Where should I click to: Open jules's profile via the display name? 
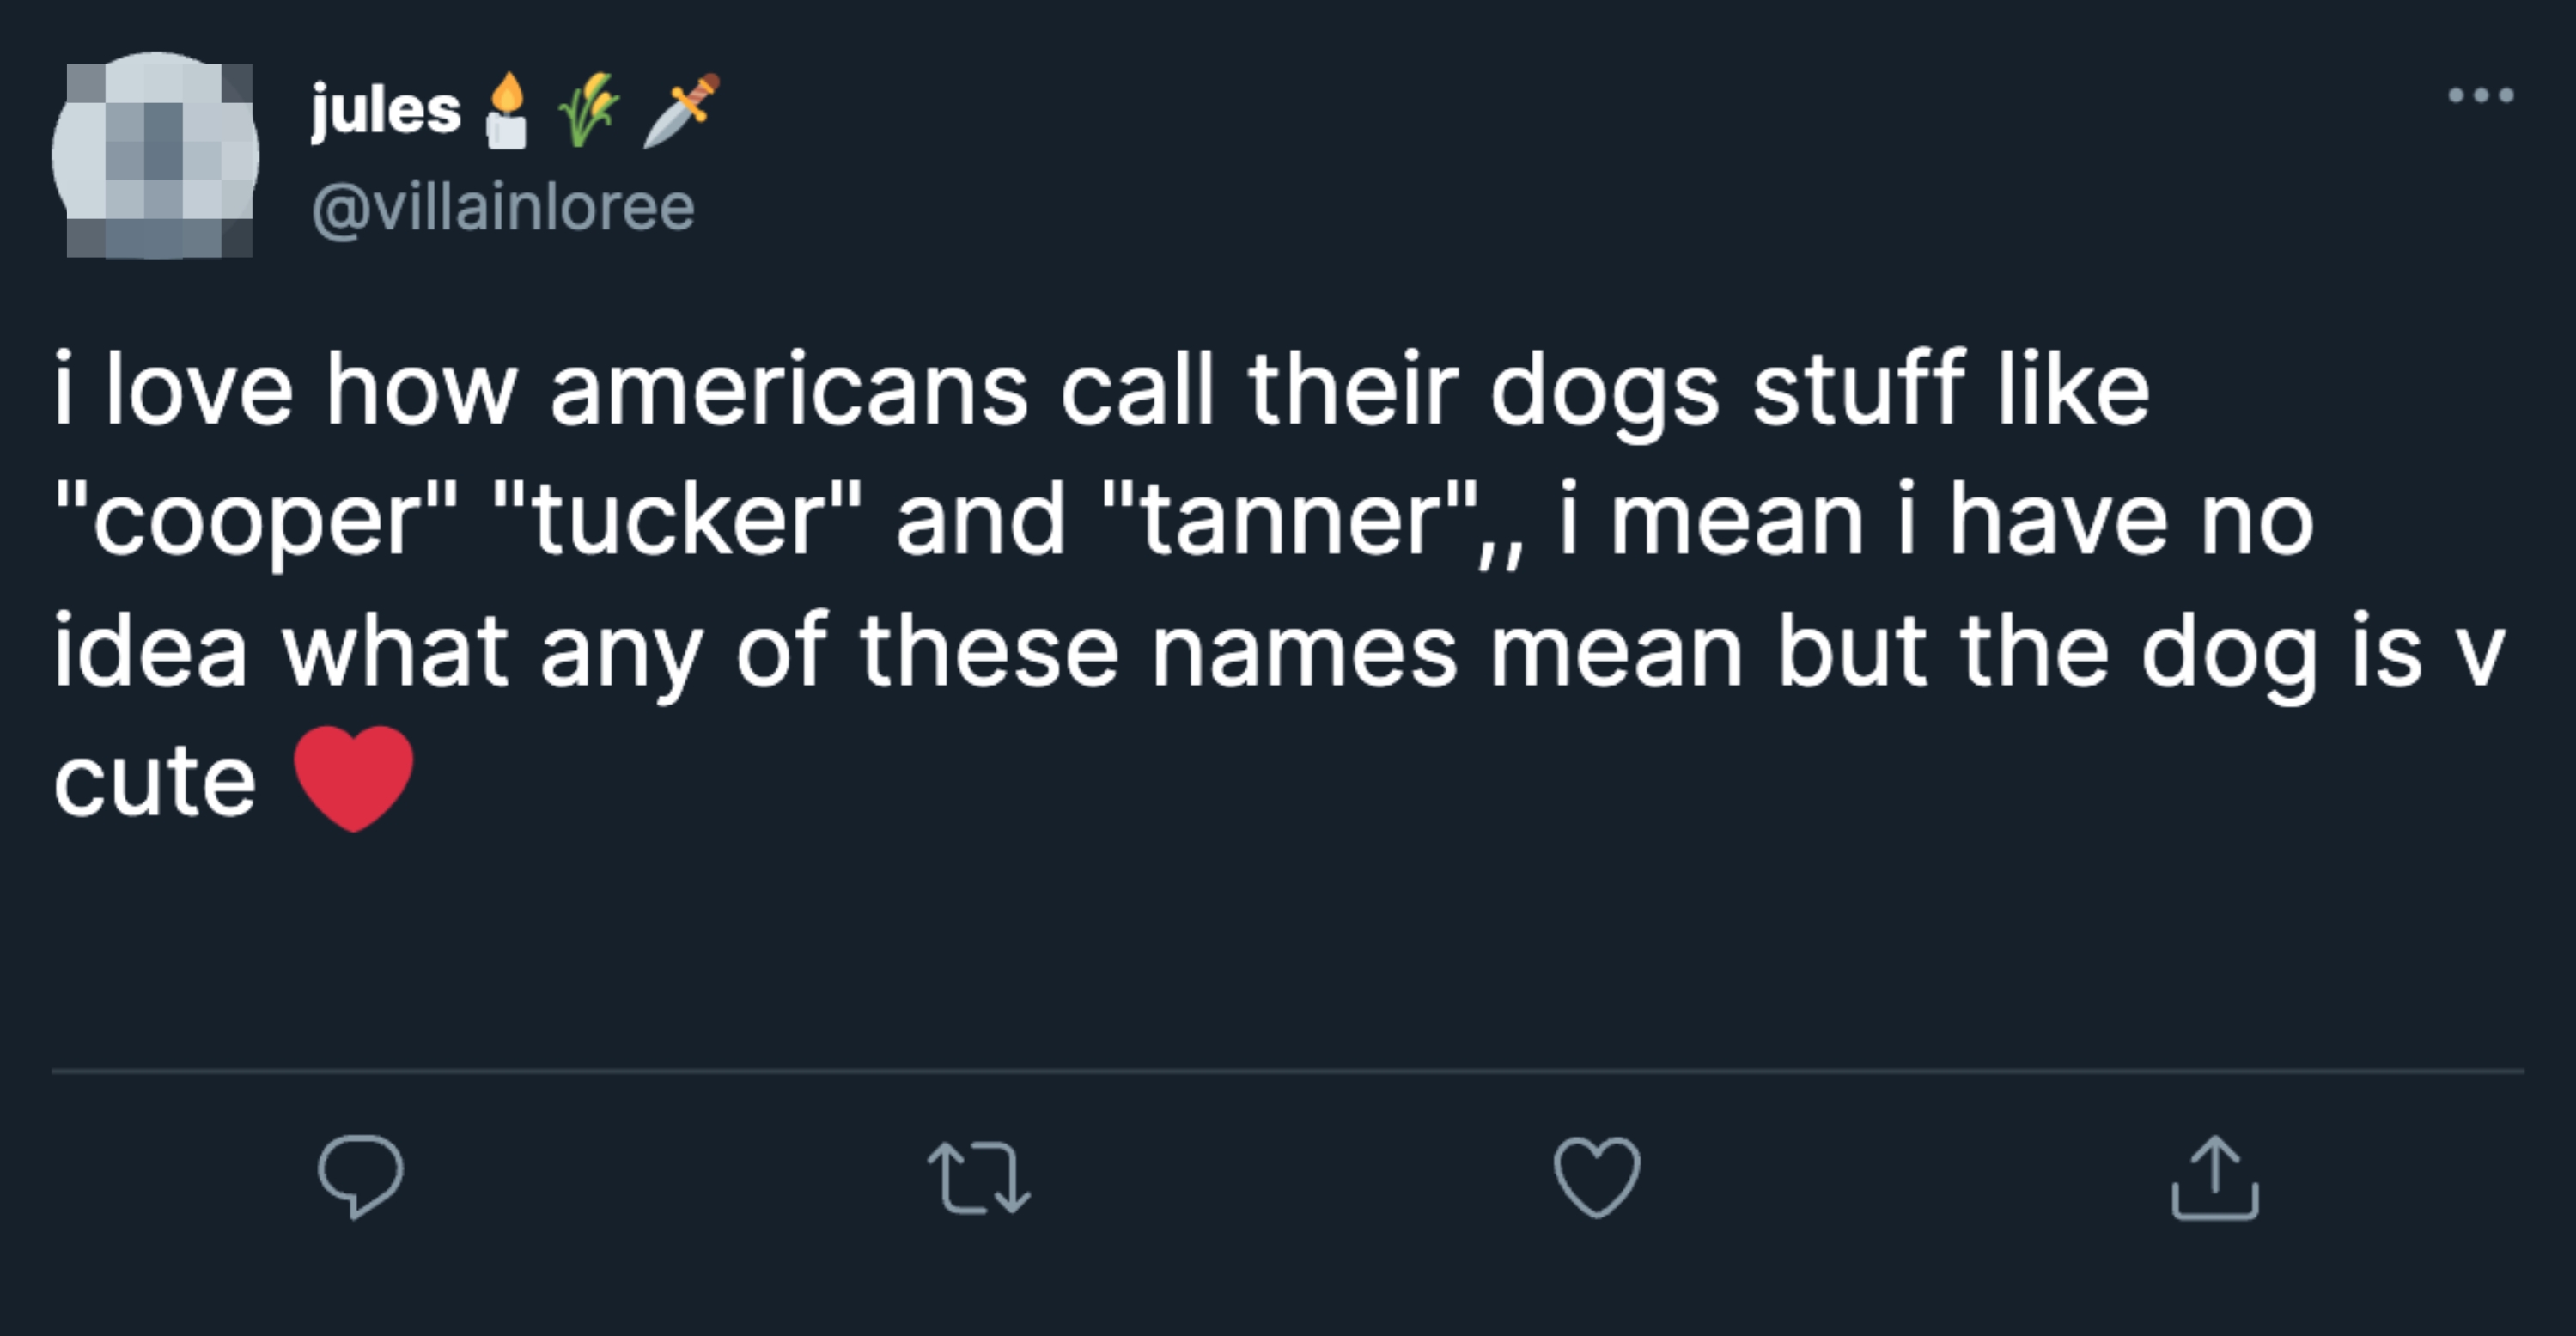coord(383,110)
